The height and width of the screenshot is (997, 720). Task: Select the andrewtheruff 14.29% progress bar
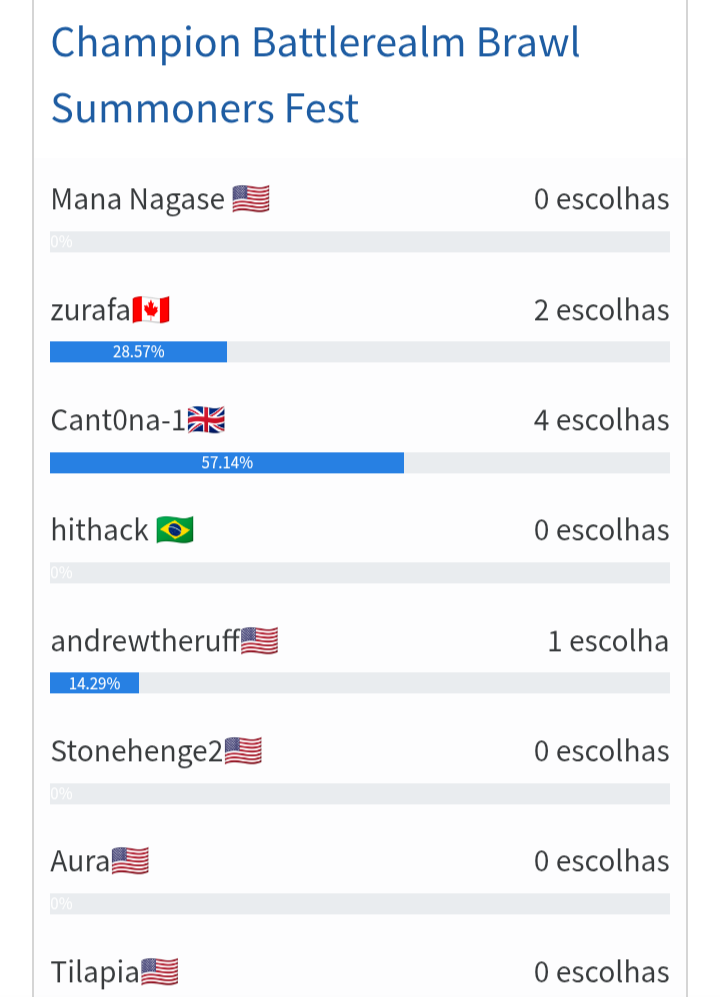360,683
